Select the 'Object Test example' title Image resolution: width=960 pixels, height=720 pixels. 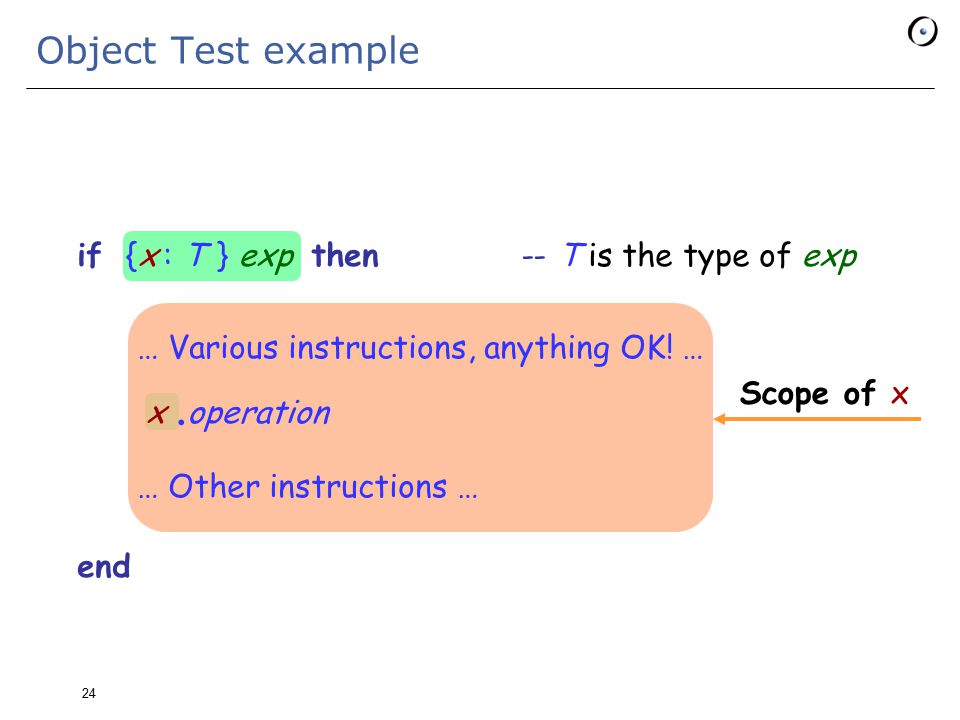(228, 50)
